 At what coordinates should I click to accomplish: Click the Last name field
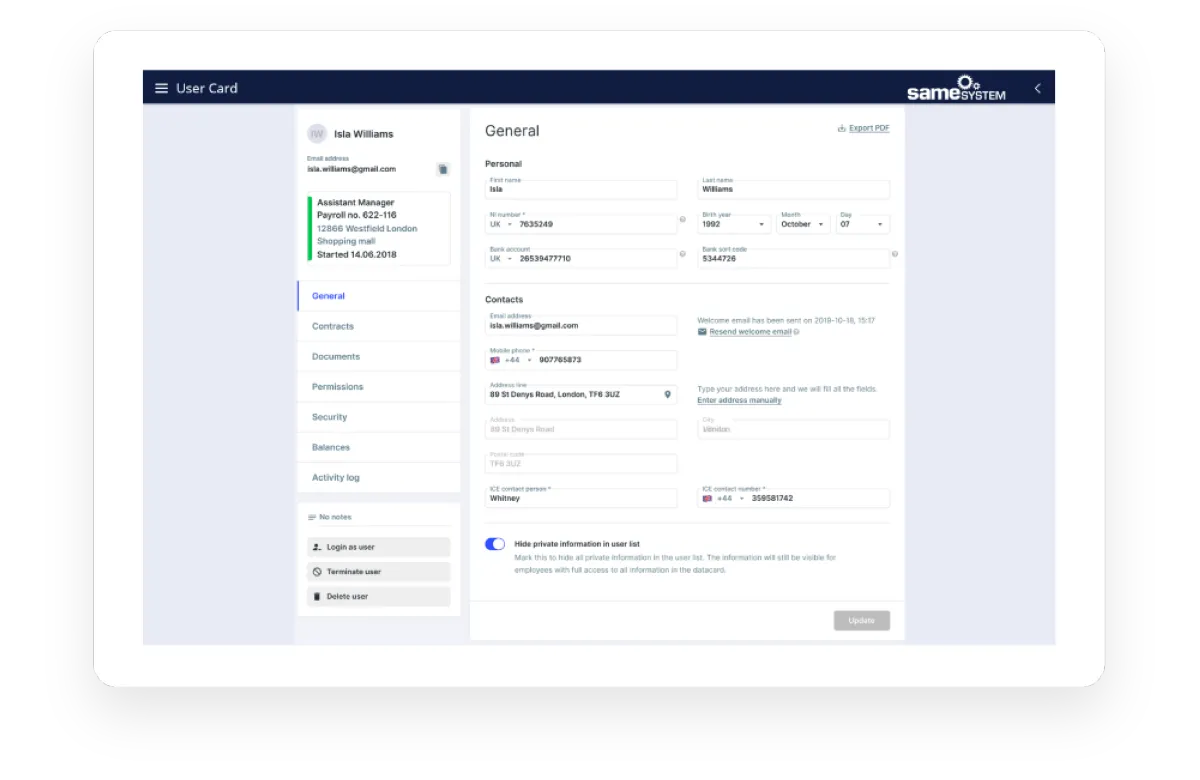793,188
